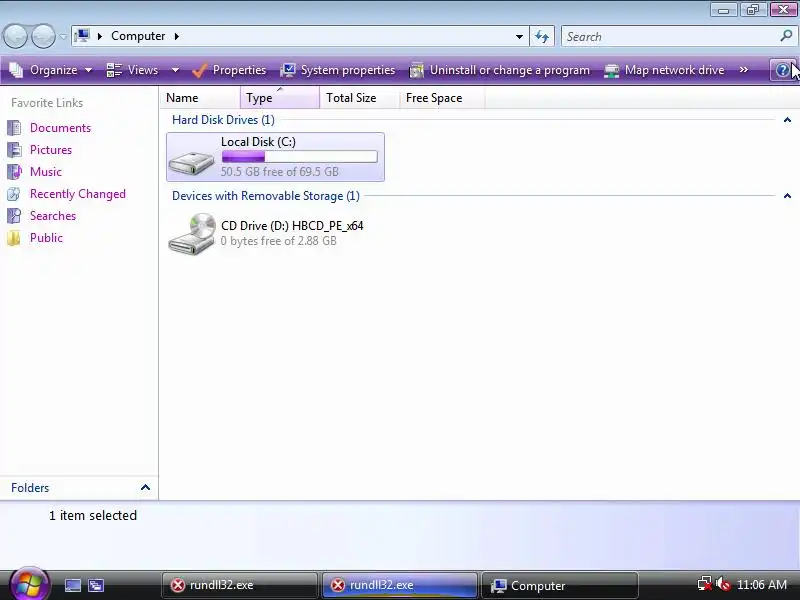This screenshot has height=600, width=800.
Task: Click the Music icon in Favorite Links
Action: (14, 171)
